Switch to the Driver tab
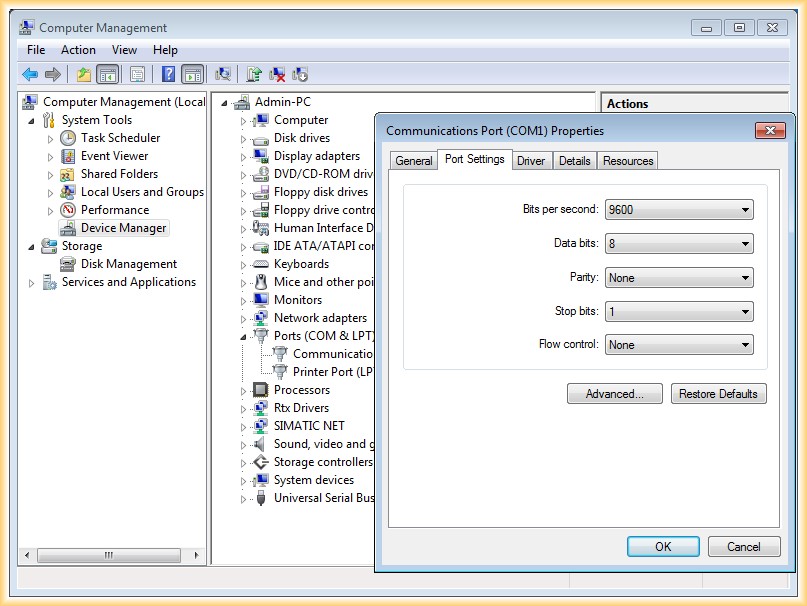This screenshot has height=606, width=807. tap(531, 160)
